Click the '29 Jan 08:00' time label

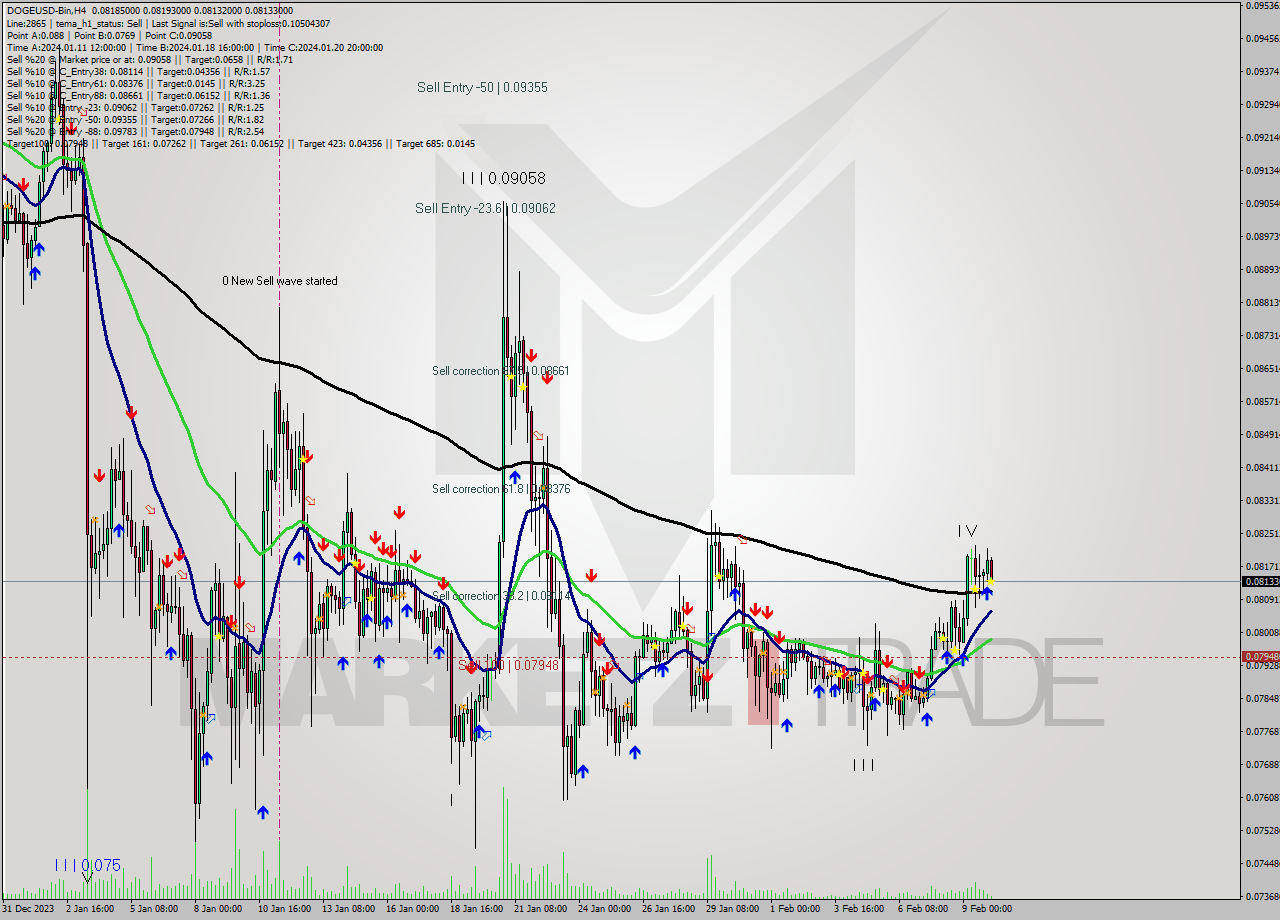coord(732,909)
